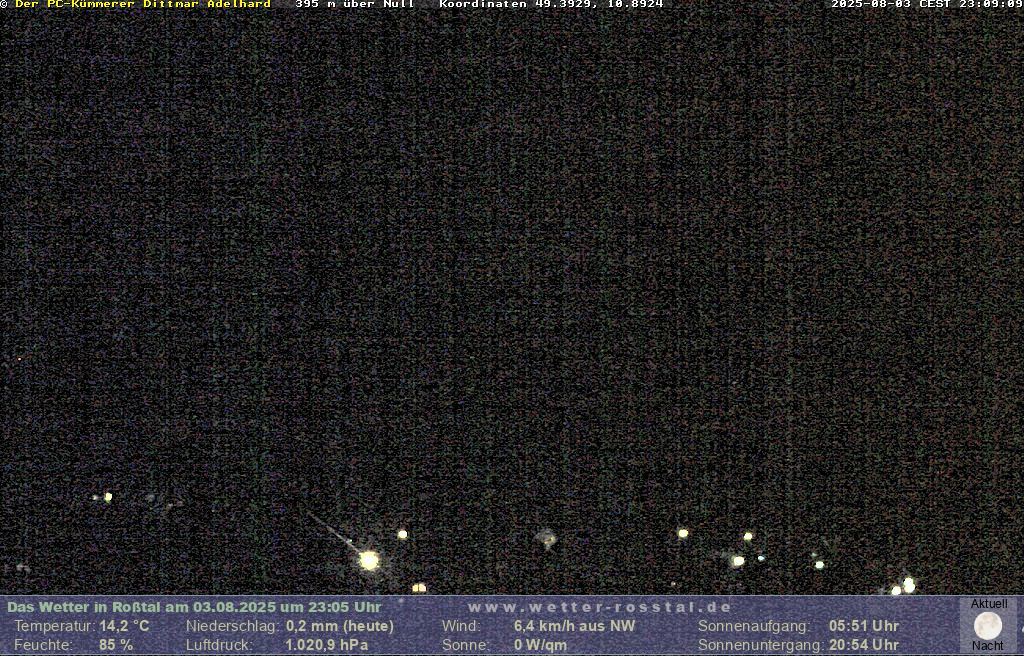Click the wind value 6,4 km/h aus NW
1024x656 pixels.
coord(575,626)
